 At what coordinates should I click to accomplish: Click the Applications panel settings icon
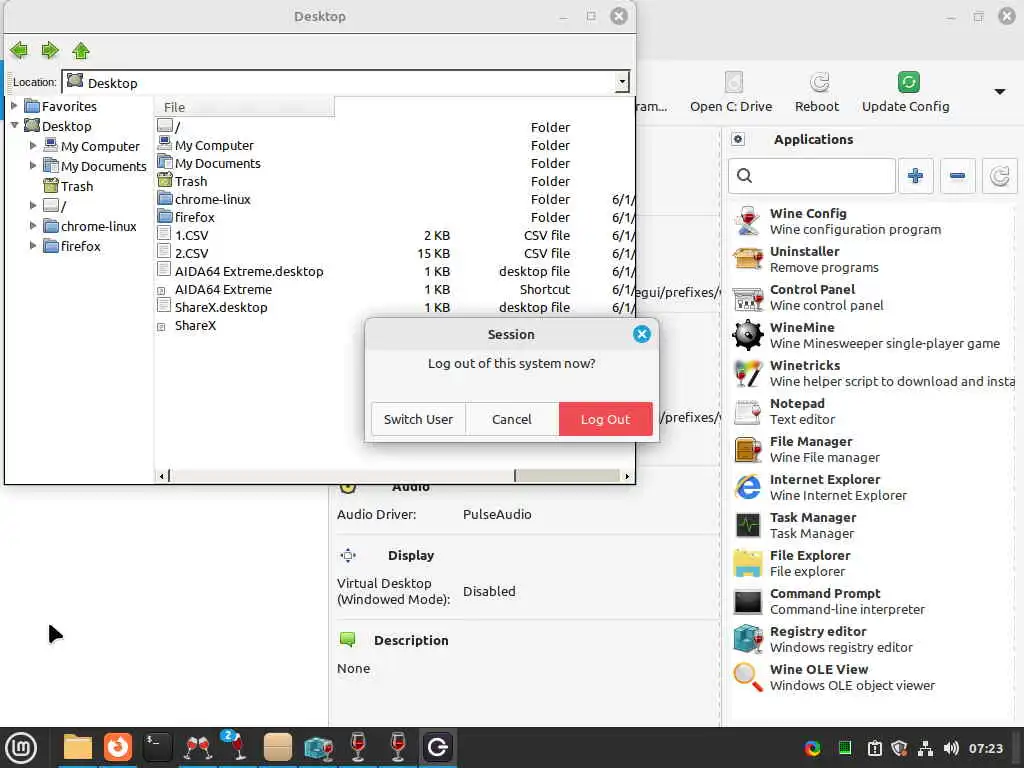(738, 139)
